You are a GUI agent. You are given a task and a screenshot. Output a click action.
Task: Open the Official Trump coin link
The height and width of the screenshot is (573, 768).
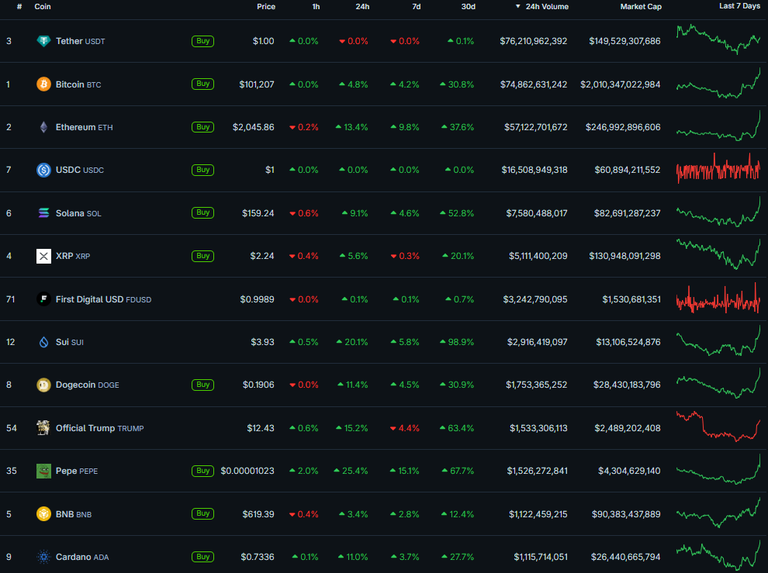(100, 428)
